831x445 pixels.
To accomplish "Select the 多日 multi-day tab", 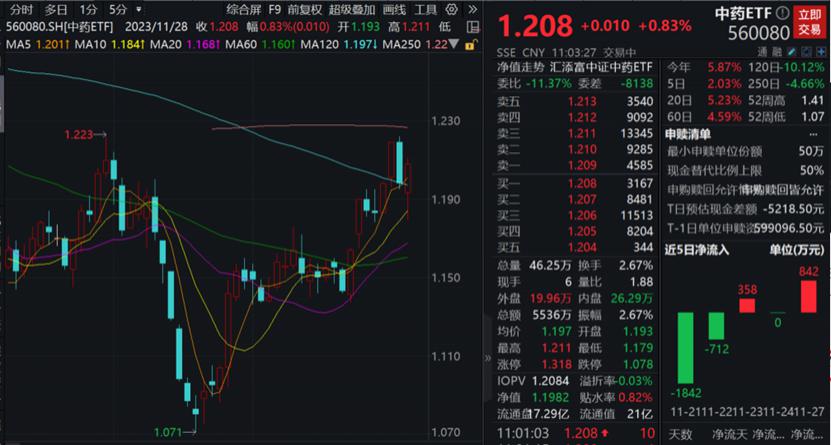I will (x=56, y=10).
